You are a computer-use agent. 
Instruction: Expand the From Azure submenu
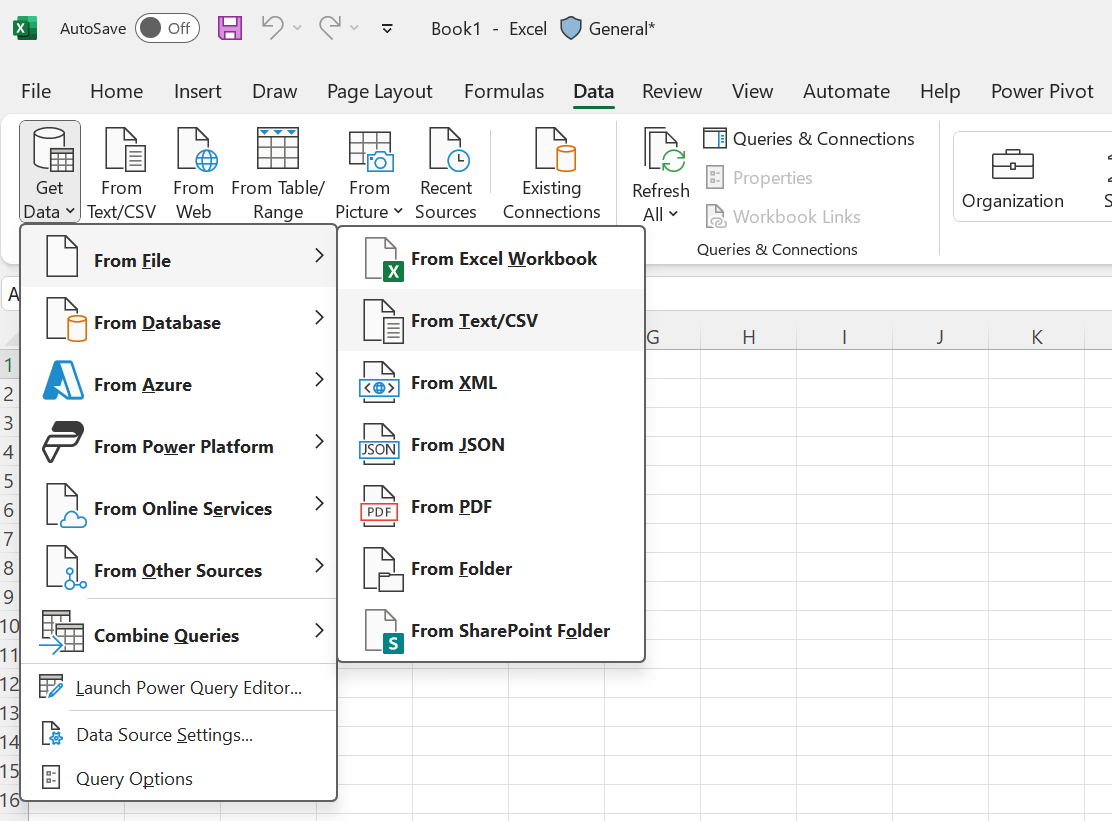click(179, 381)
